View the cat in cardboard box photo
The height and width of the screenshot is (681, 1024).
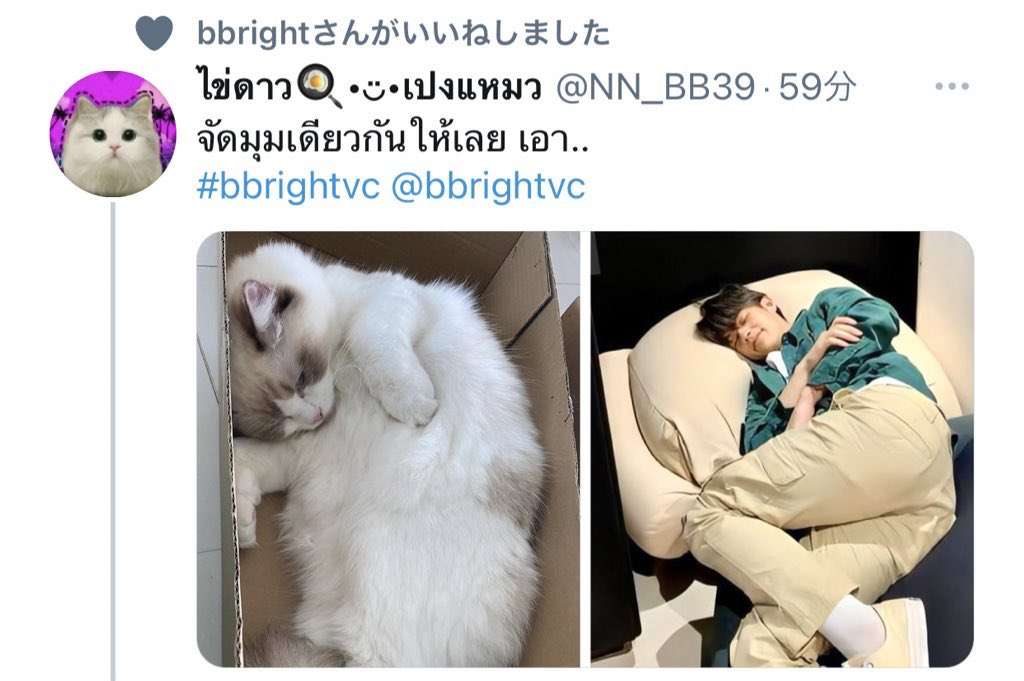point(389,449)
